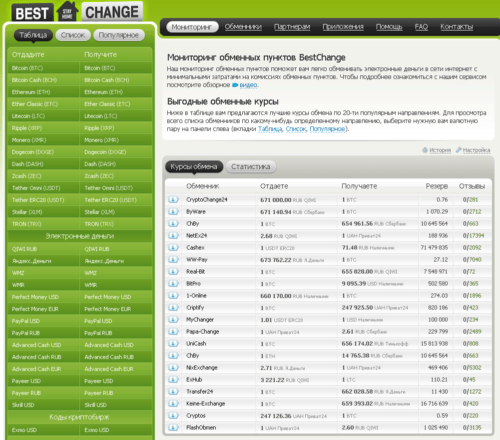Image resolution: width=500 pixels, height=440 pixels.
Task: Click the info icon next to CryptoChange24
Action: [x=173, y=200]
